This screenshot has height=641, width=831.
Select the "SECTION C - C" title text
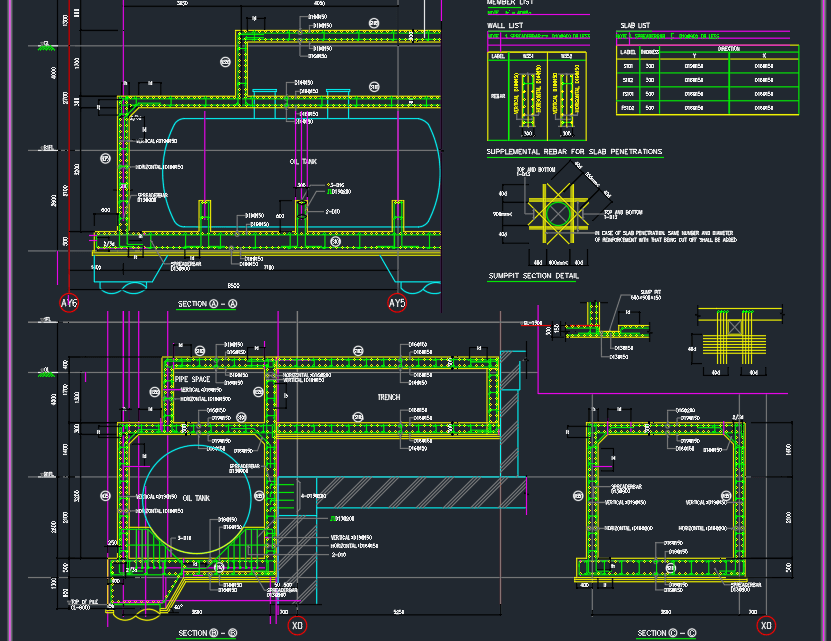(667, 633)
